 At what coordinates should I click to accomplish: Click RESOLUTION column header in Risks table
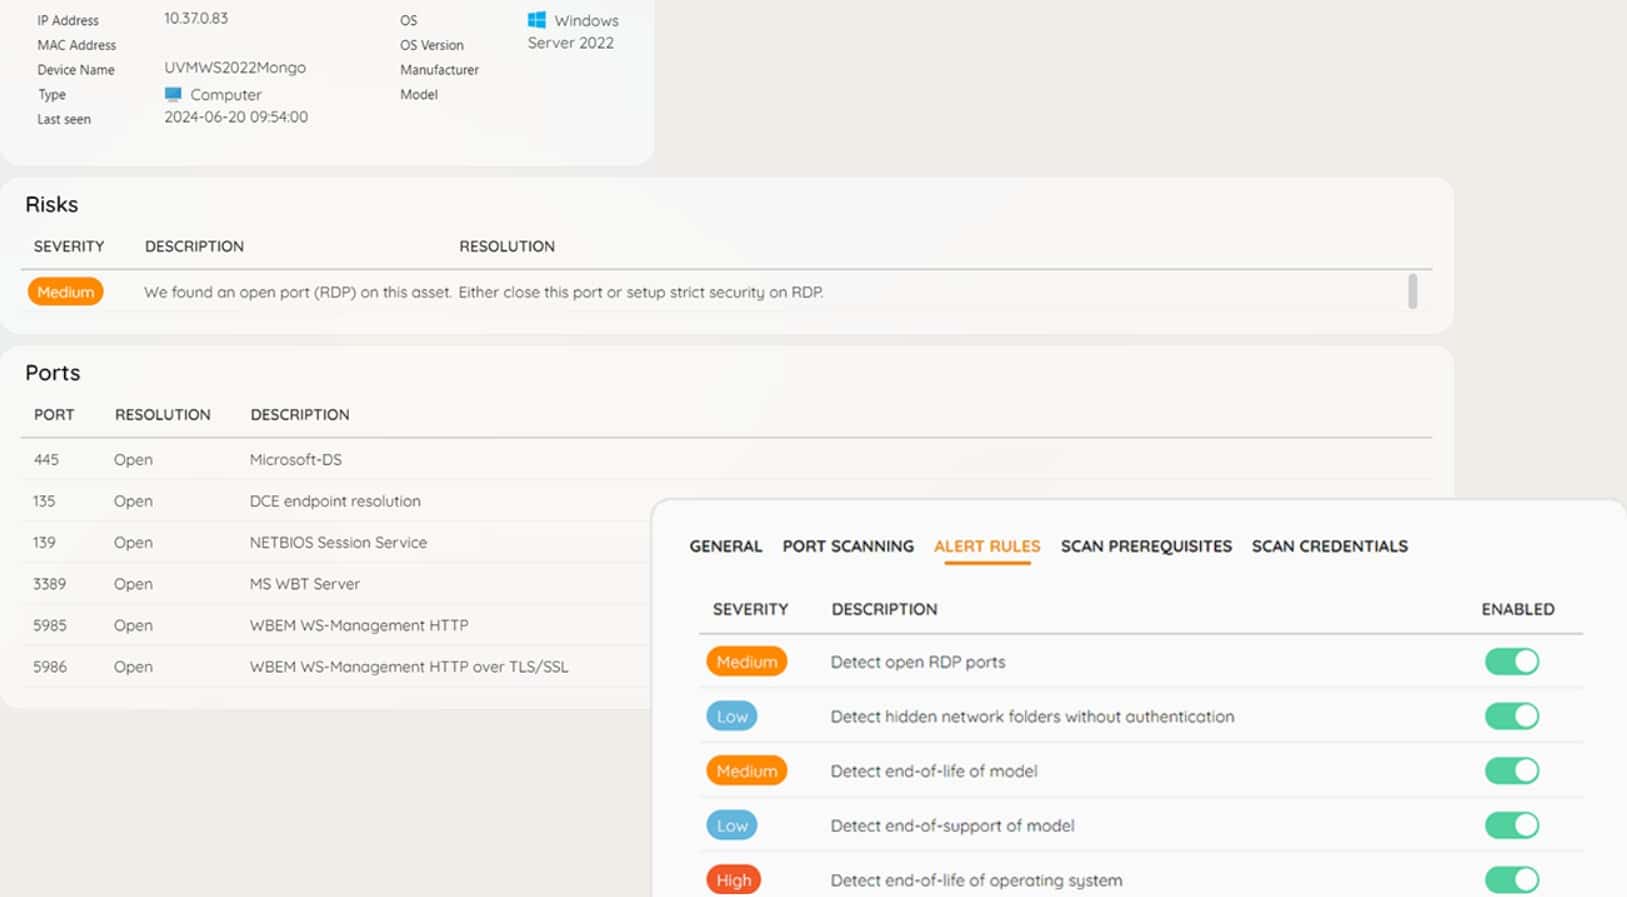click(x=507, y=246)
